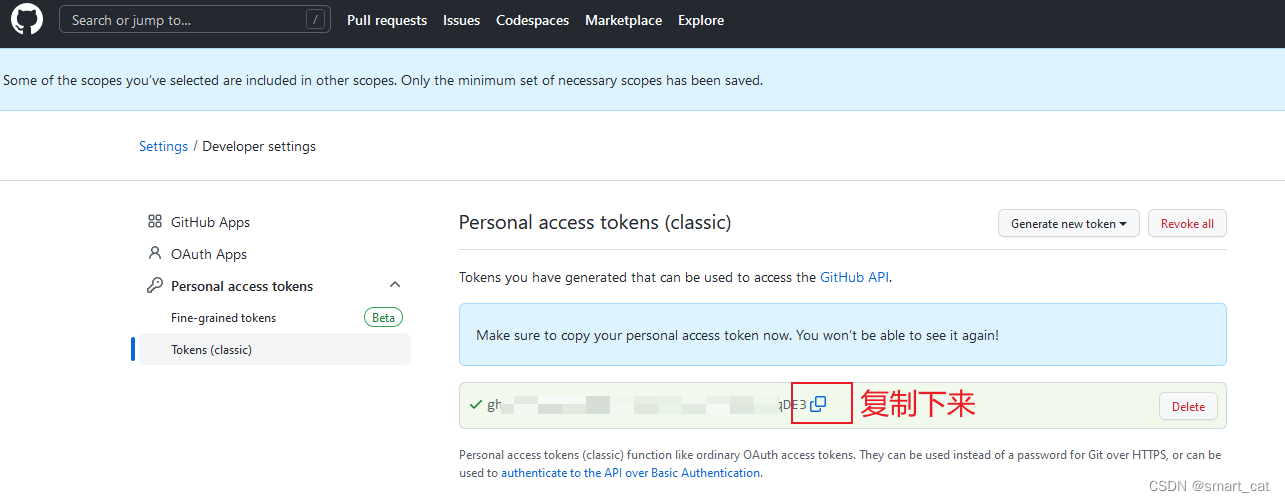Open Marketplace in the top navigation
The image size is (1285, 502).
point(623,20)
